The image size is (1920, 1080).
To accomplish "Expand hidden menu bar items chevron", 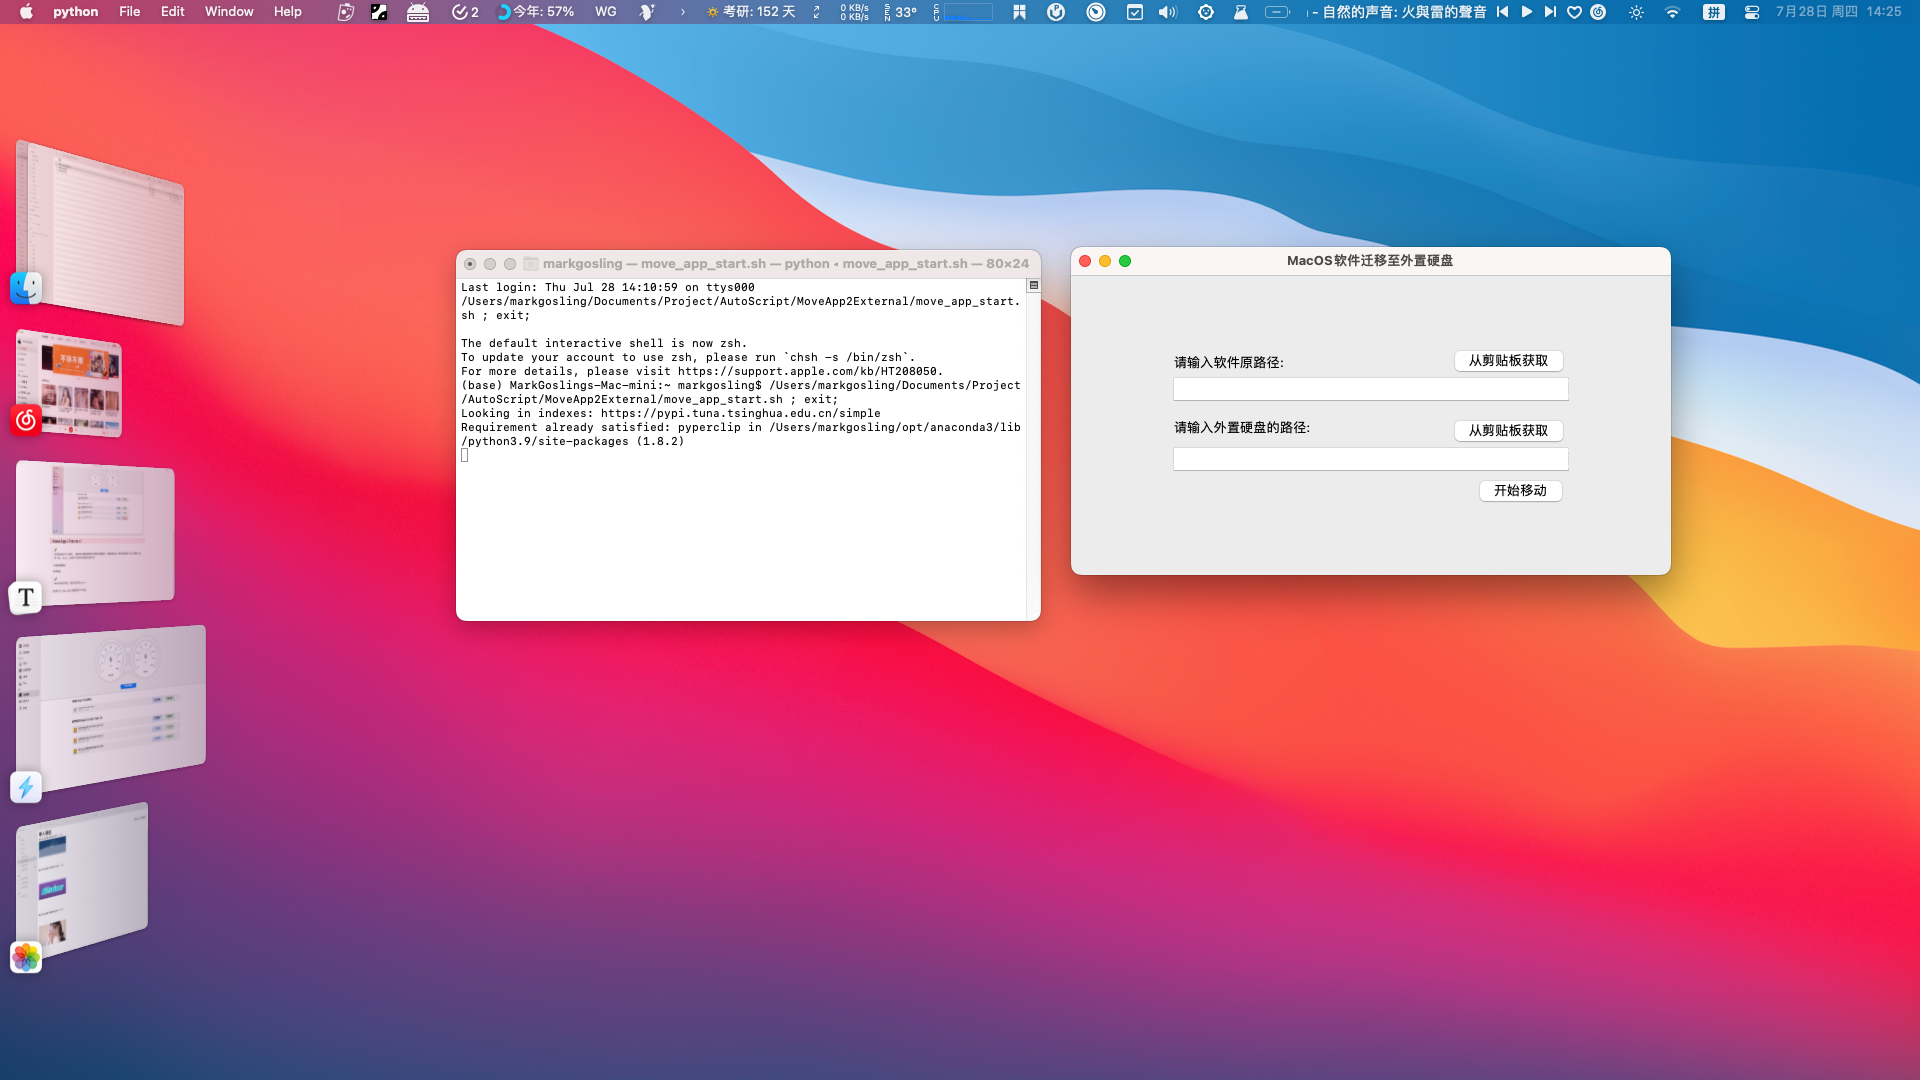I will (x=683, y=12).
